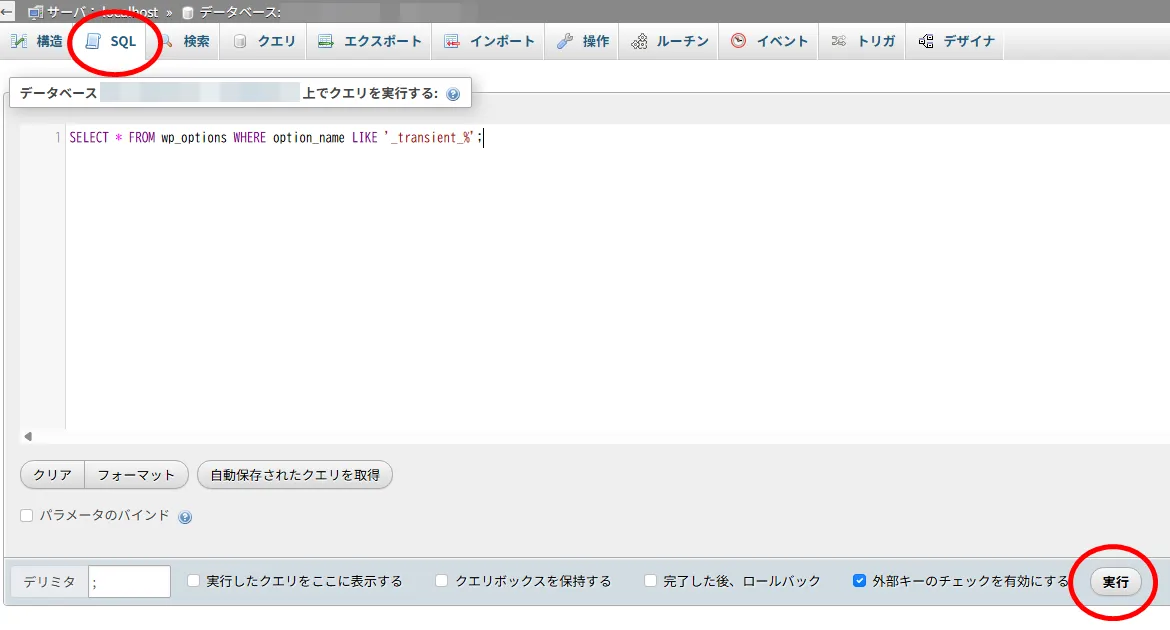The height and width of the screenshot is (630, 1170).
Task: Click the イベント clock icon
Action: (x=738, y=41)
